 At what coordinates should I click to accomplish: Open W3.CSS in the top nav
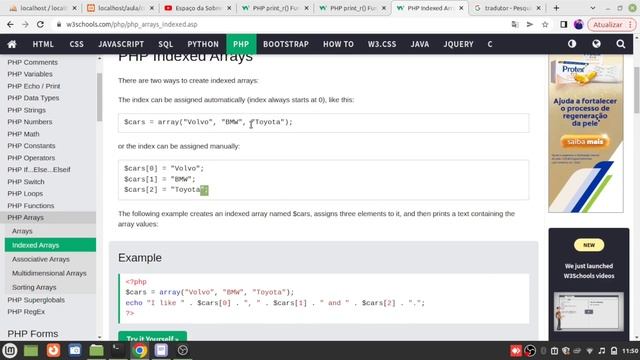pos(382,44)
